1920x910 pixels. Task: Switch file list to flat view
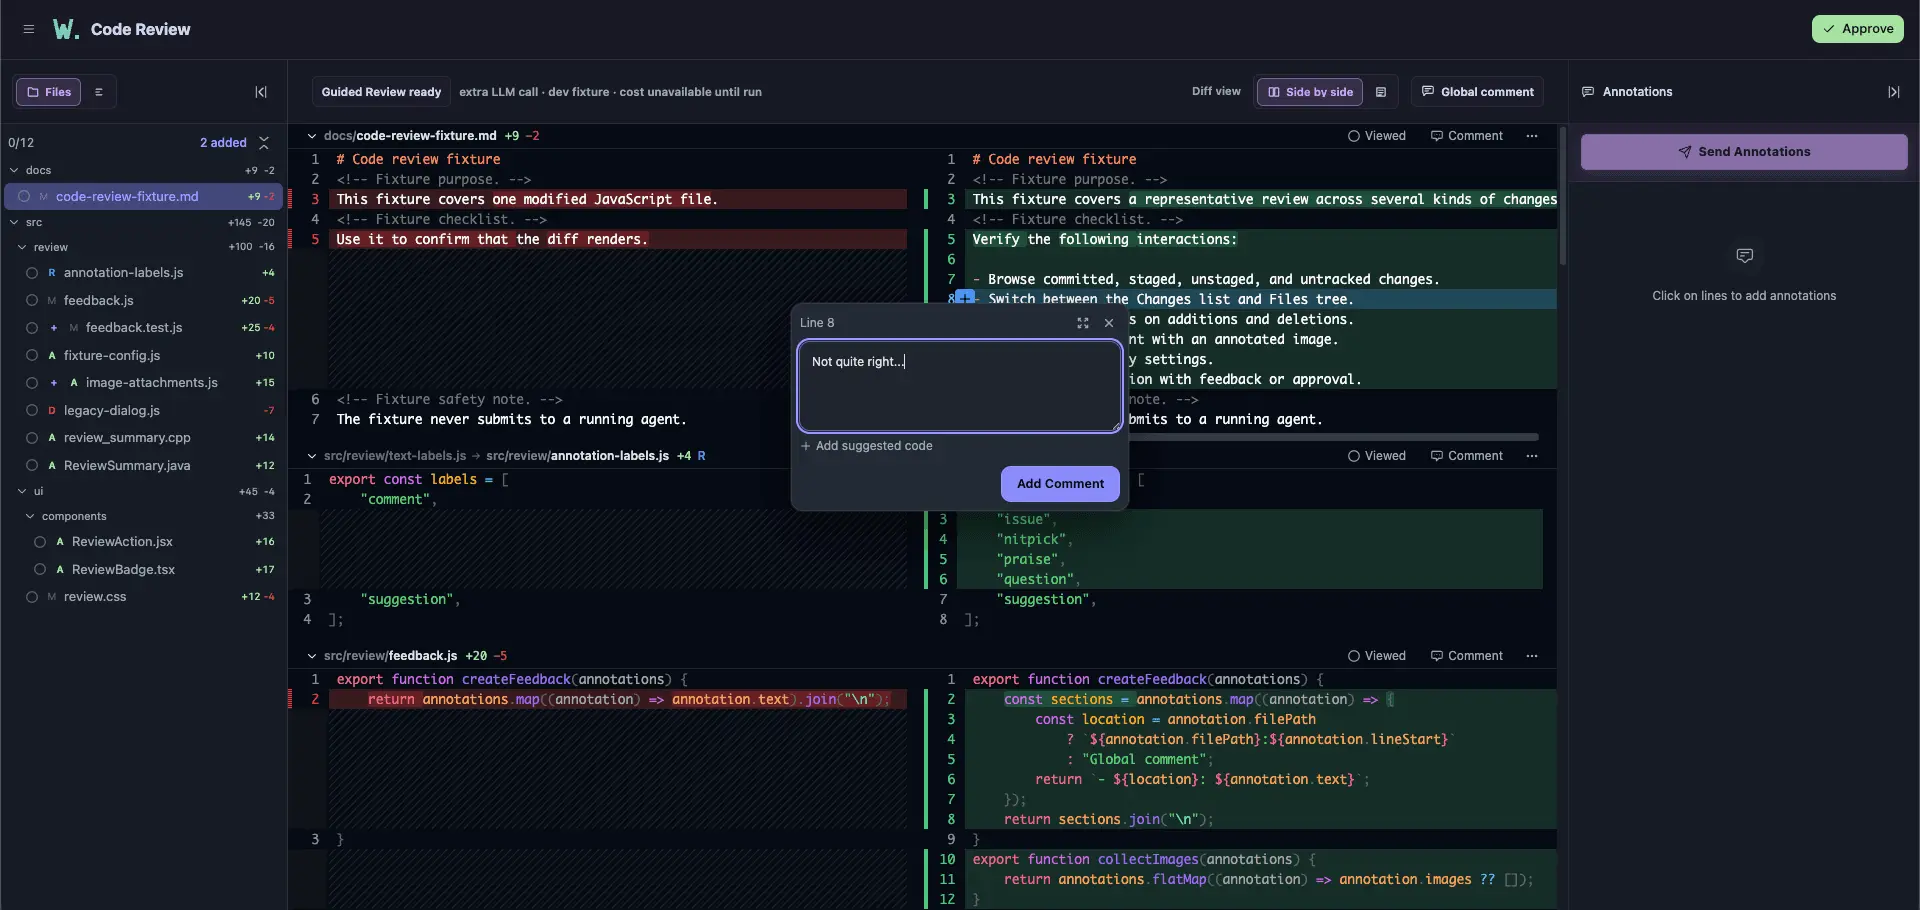pos(99,92)
